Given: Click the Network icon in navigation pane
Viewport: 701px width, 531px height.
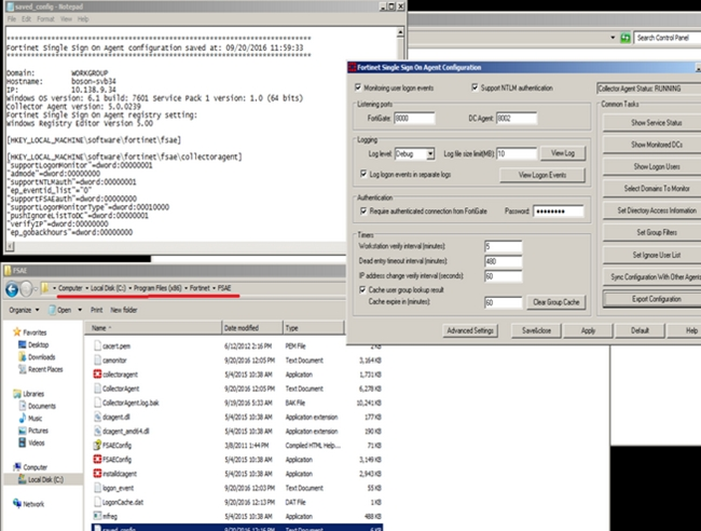Looking at the screenshot, I should click(x=13, y=504).
